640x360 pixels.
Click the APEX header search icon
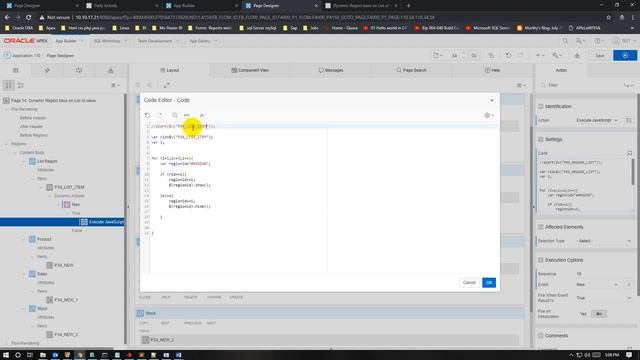[x=565, y=41]
